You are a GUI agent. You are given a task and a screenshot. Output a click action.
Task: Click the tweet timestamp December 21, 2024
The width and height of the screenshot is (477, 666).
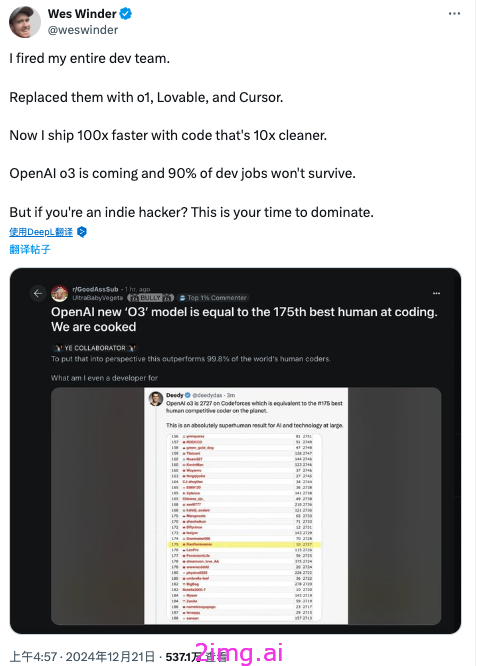pos(82,657)
